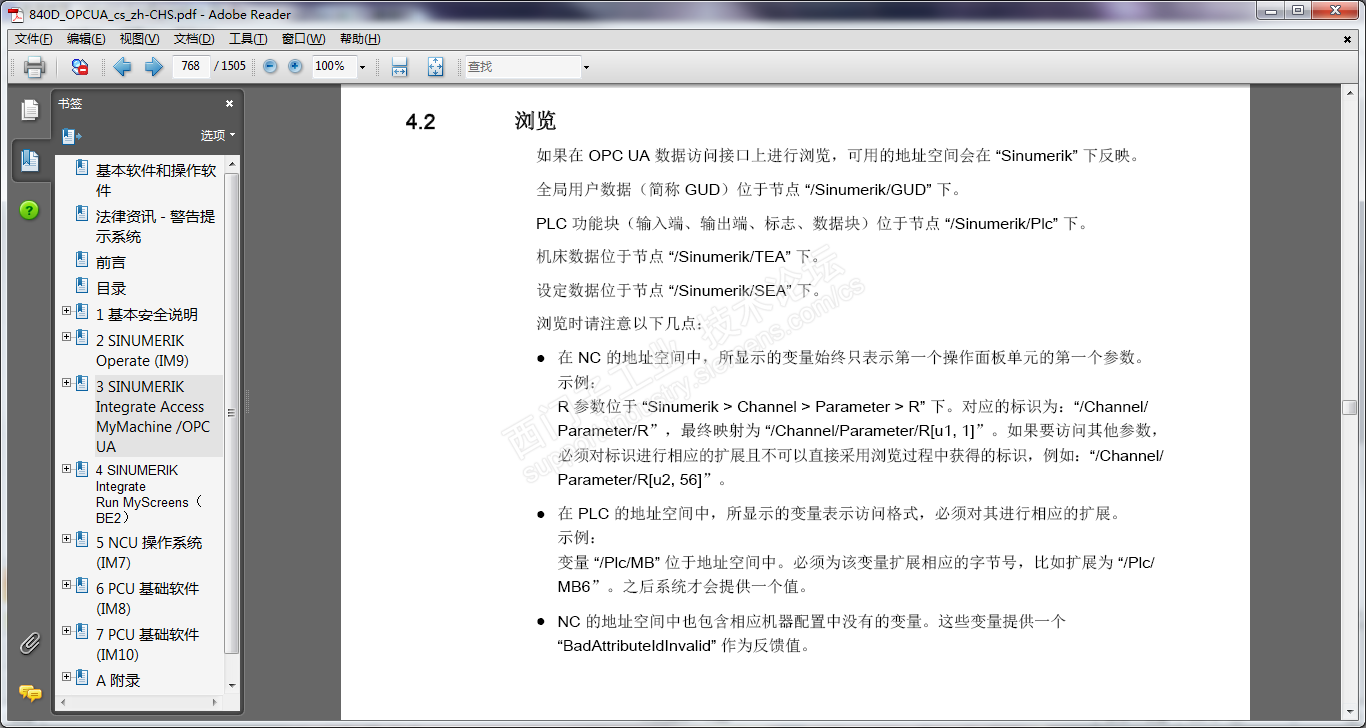Image resolution: width=1366 pixels, height=728 pixels.
Task: Jump to the 前言 bookmark
Action: tap(111, 262)
